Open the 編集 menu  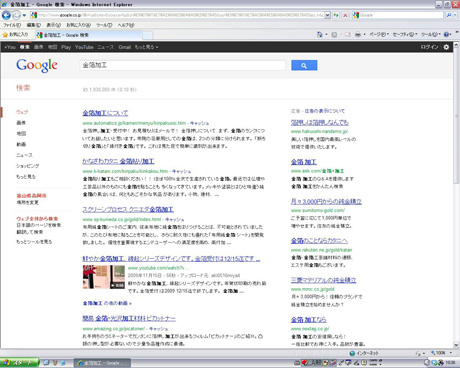point(33,25)
